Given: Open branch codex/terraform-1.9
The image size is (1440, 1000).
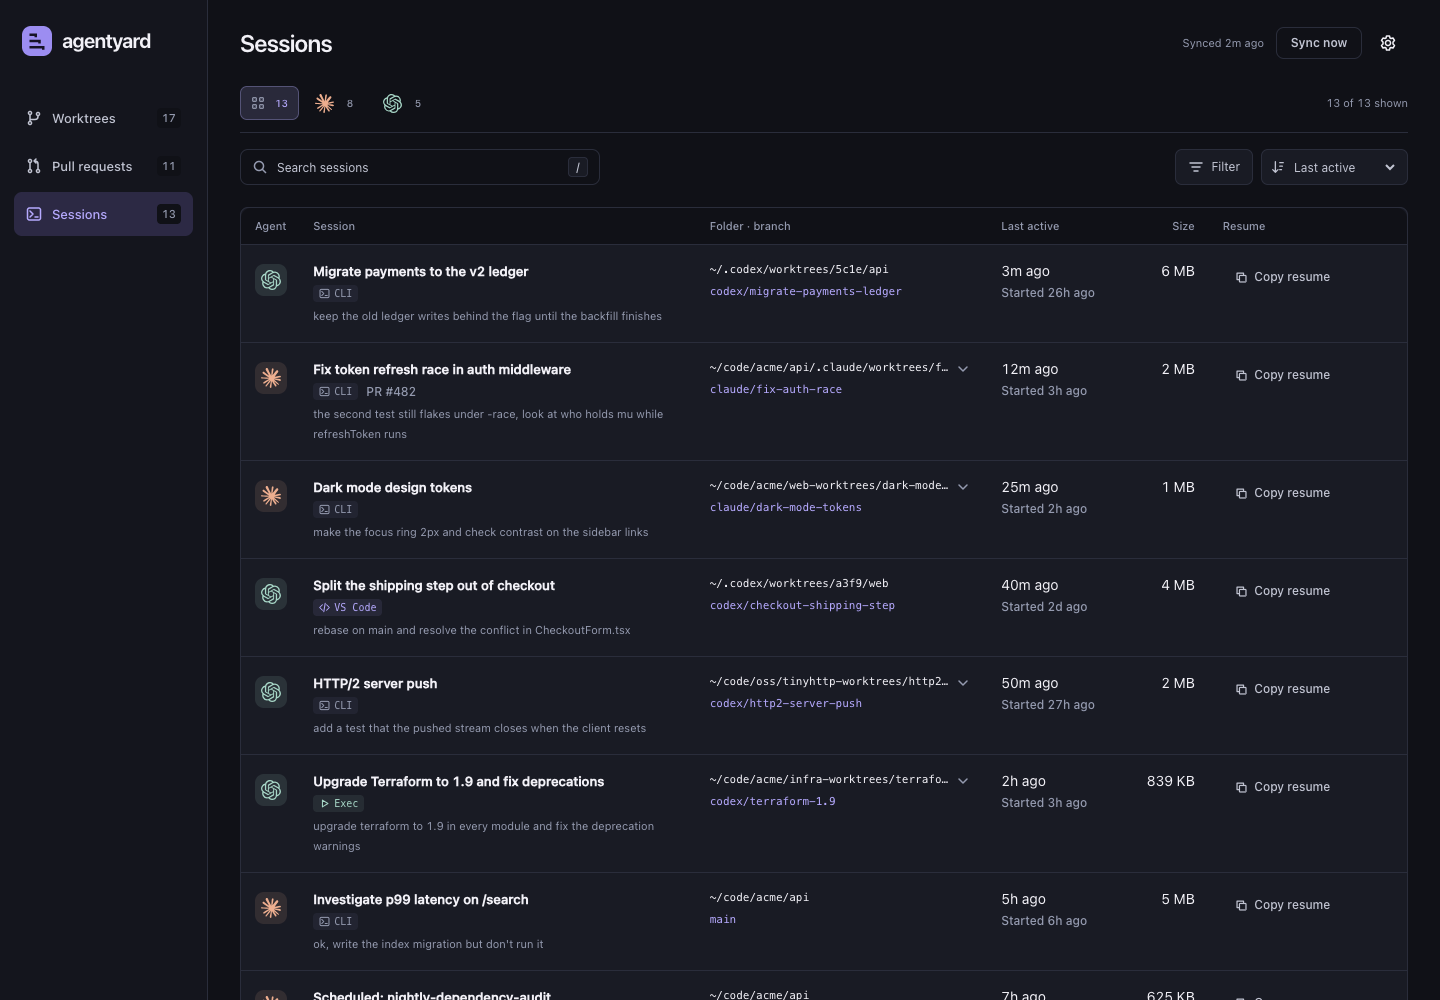Looking at the screenshot, I should 773,801.
